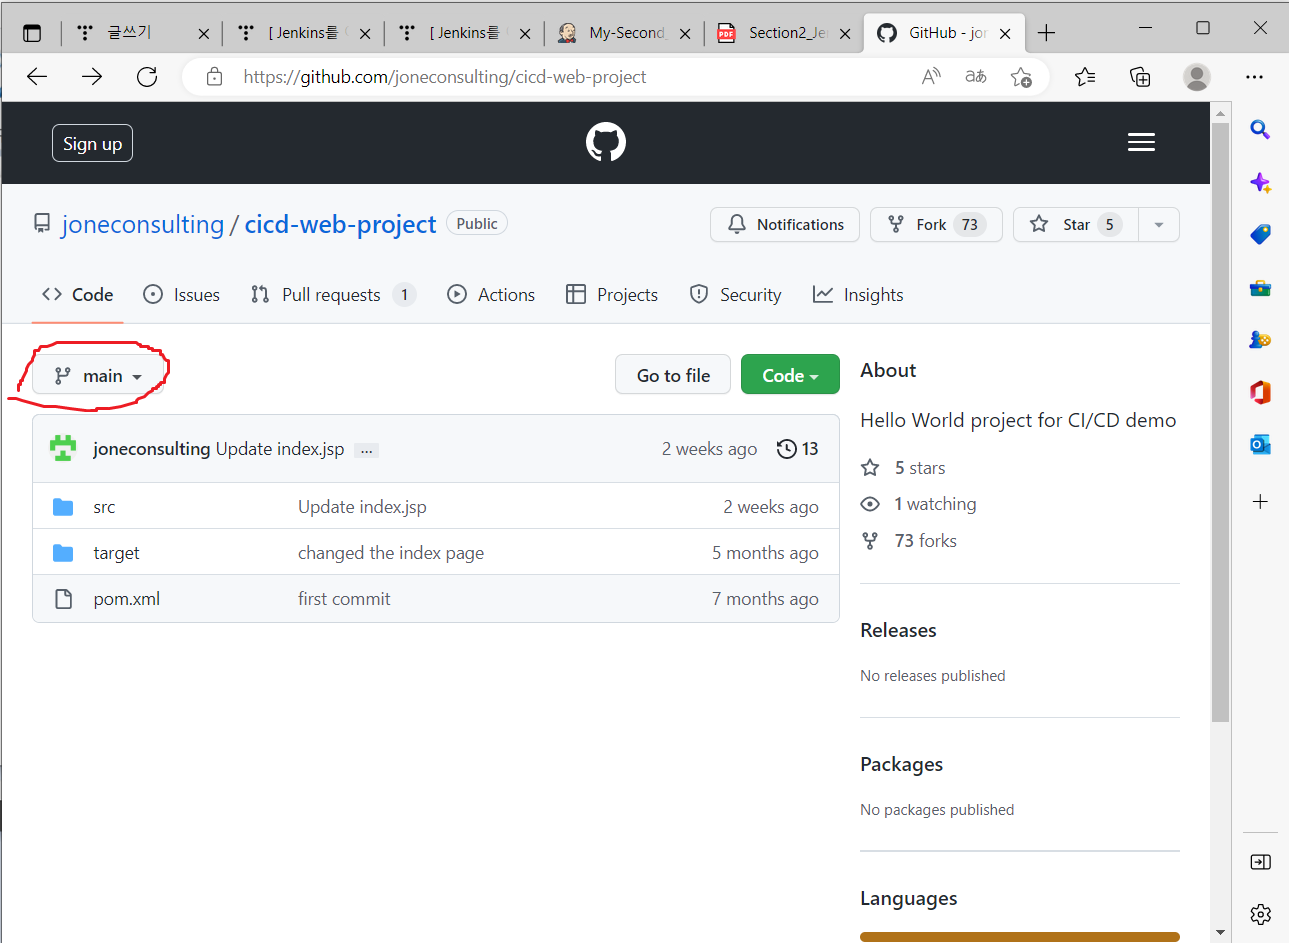The image size is (1289, 943).
Task: Open the Read aloud icon
Action: tap(931, 77)
